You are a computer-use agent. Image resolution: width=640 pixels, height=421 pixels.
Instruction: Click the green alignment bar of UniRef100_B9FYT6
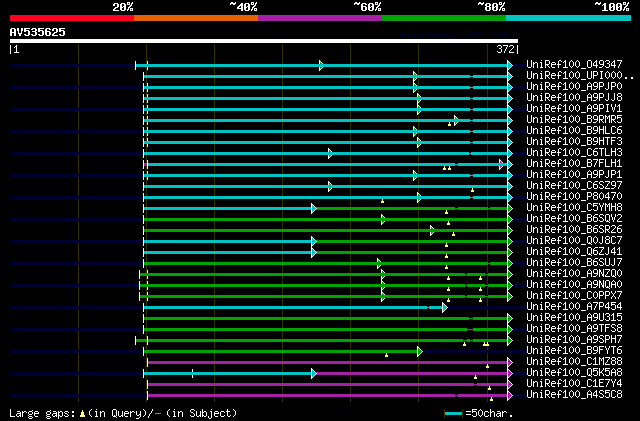(x=280, y=352)
